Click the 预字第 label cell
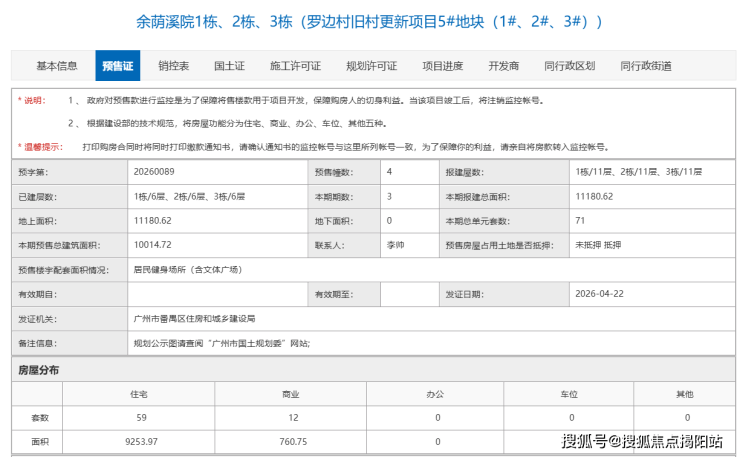This screenshot has width=740, height=457. tap(69, 172)
